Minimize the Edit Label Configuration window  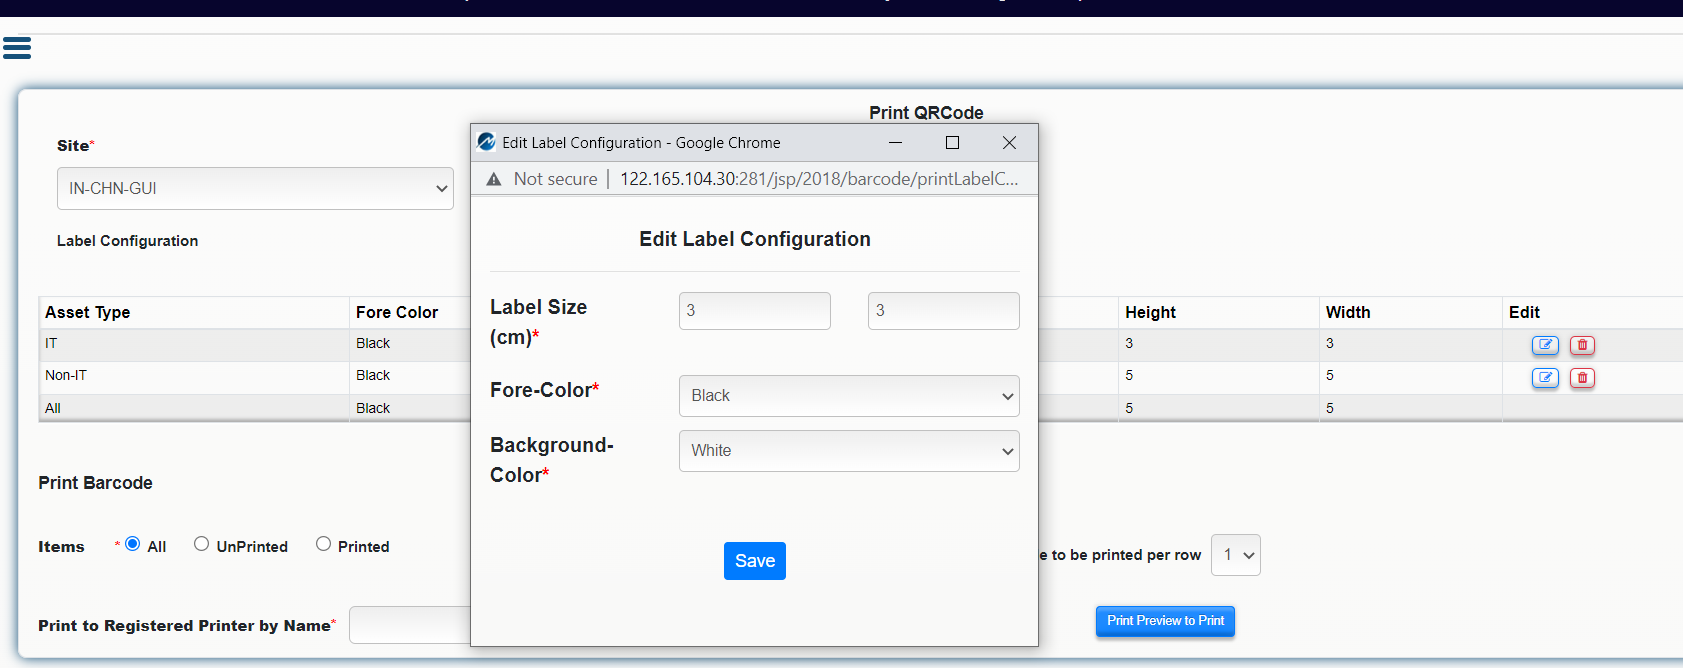click(896, 142)
